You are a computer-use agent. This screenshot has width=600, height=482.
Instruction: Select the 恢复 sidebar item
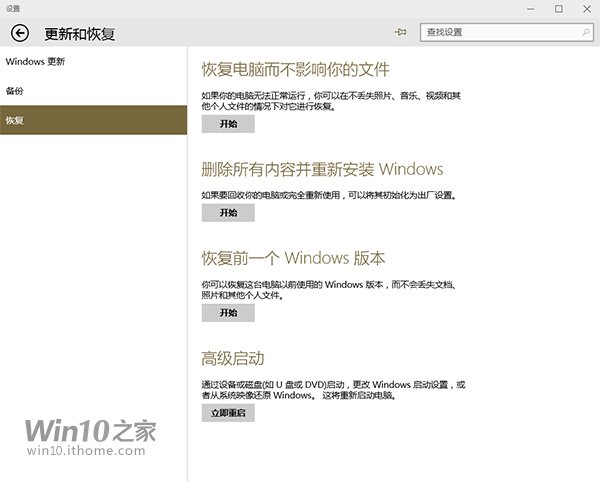(x=93, y=120)
